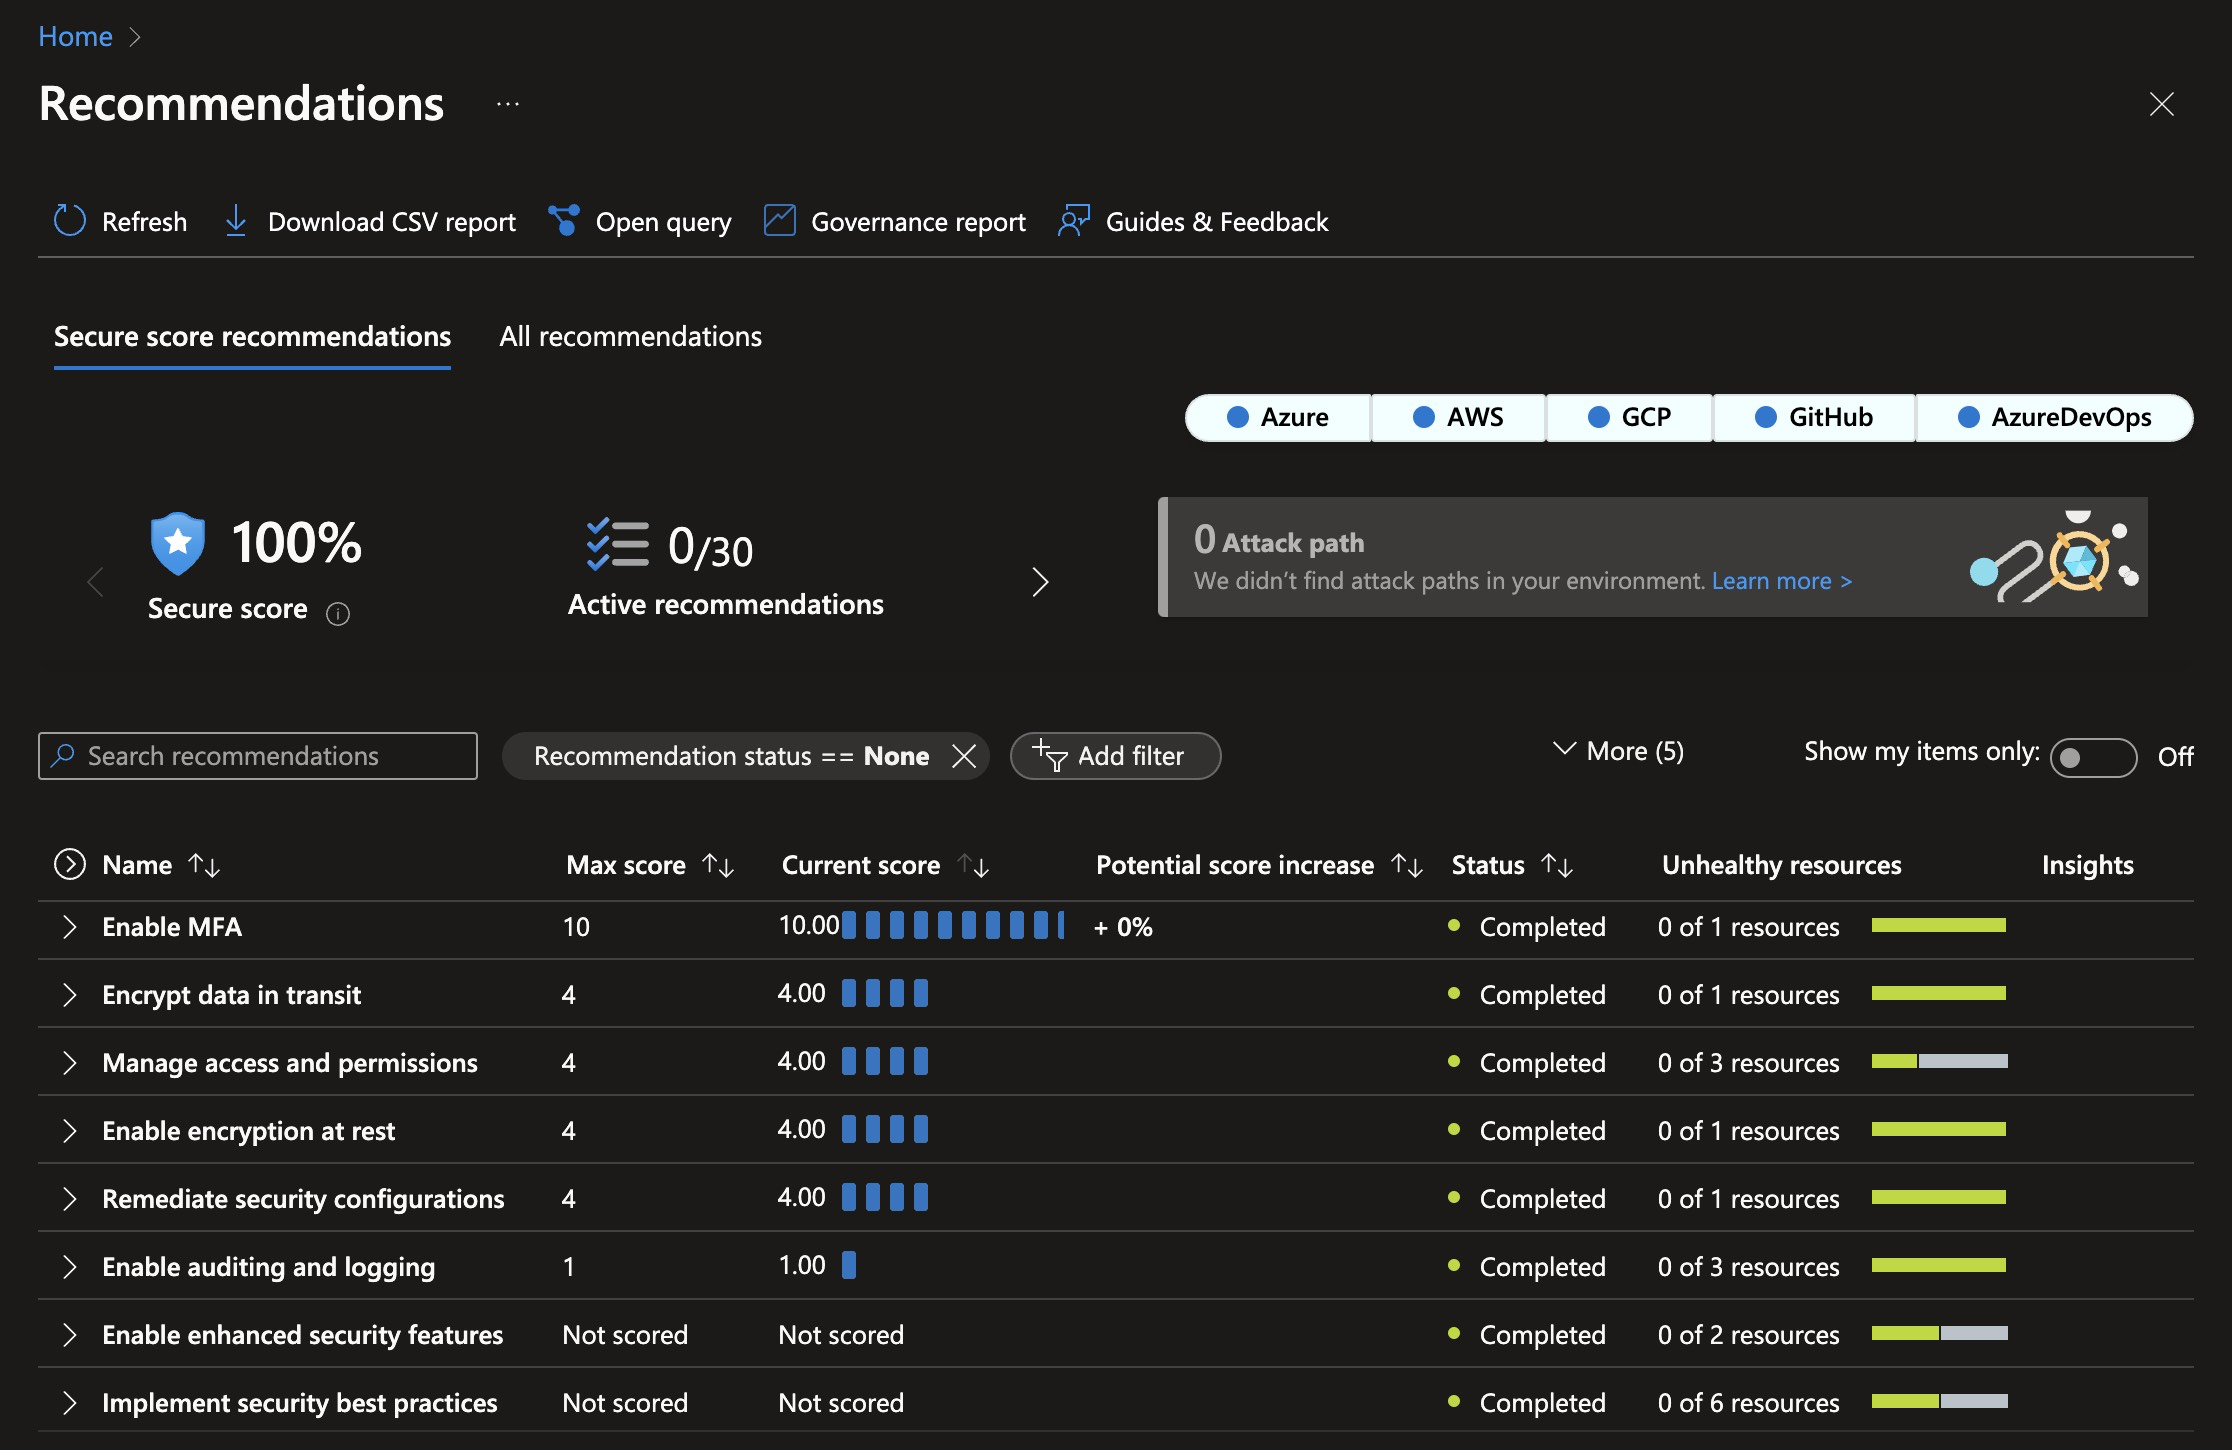Open the More (5) dropdown
The image size is (2232, 1450).
(1618, 751)
